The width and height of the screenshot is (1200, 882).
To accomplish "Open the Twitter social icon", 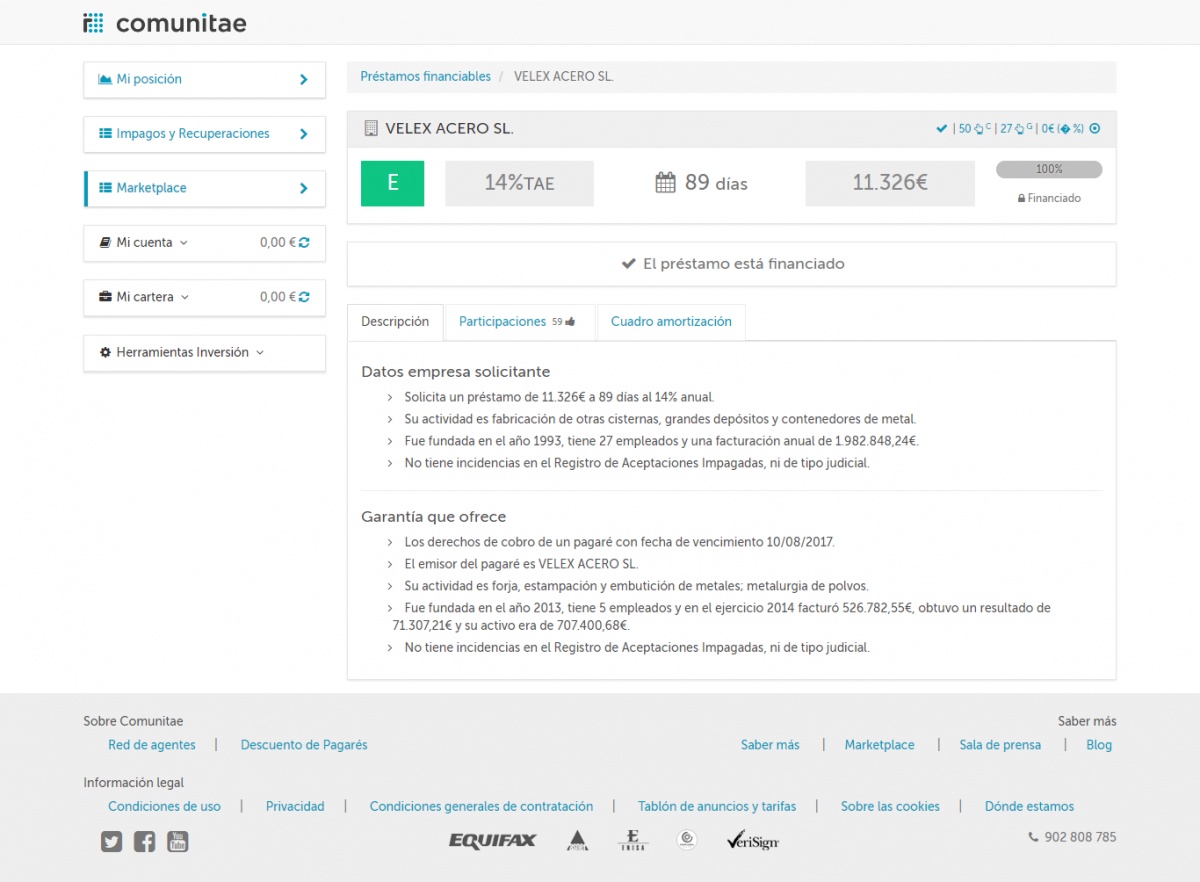I will [x=111, y=842].
